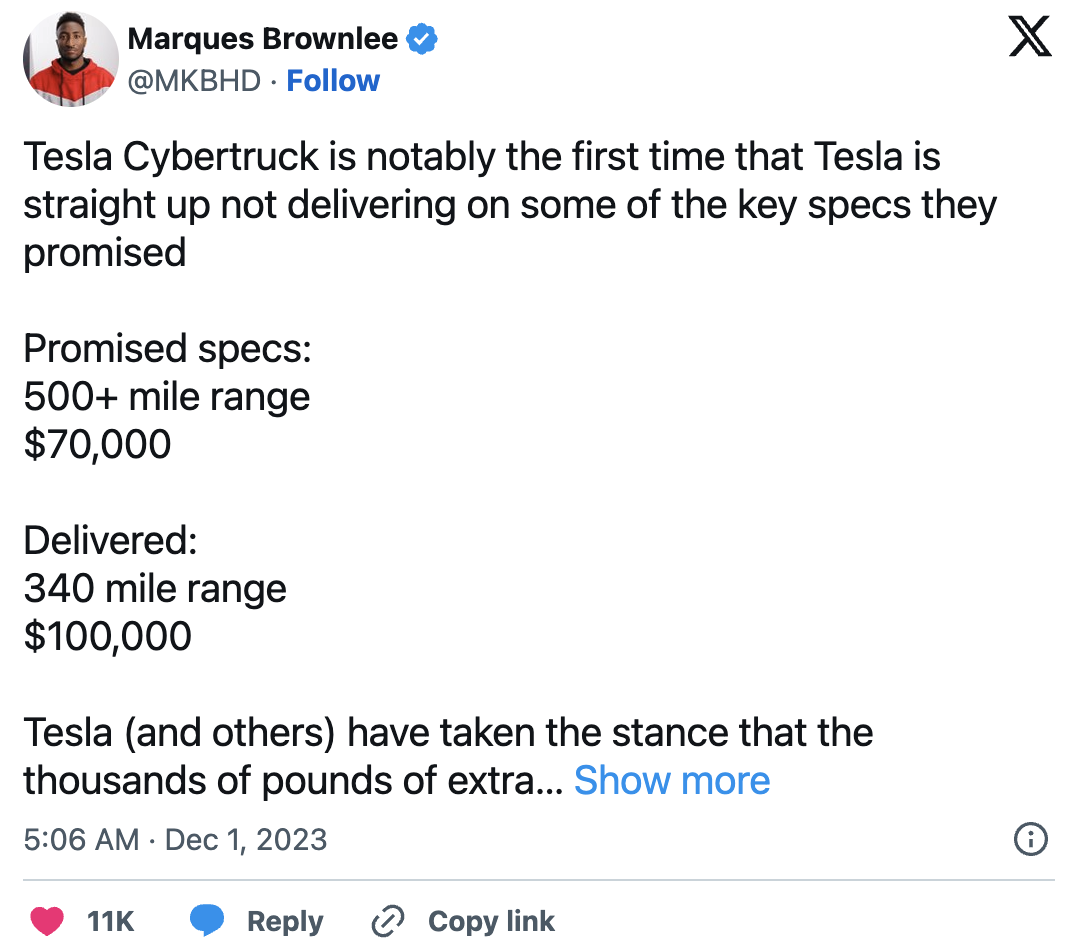Click the 11K like count
Viewport: 1074px width, 952px height.
(111, 921)
